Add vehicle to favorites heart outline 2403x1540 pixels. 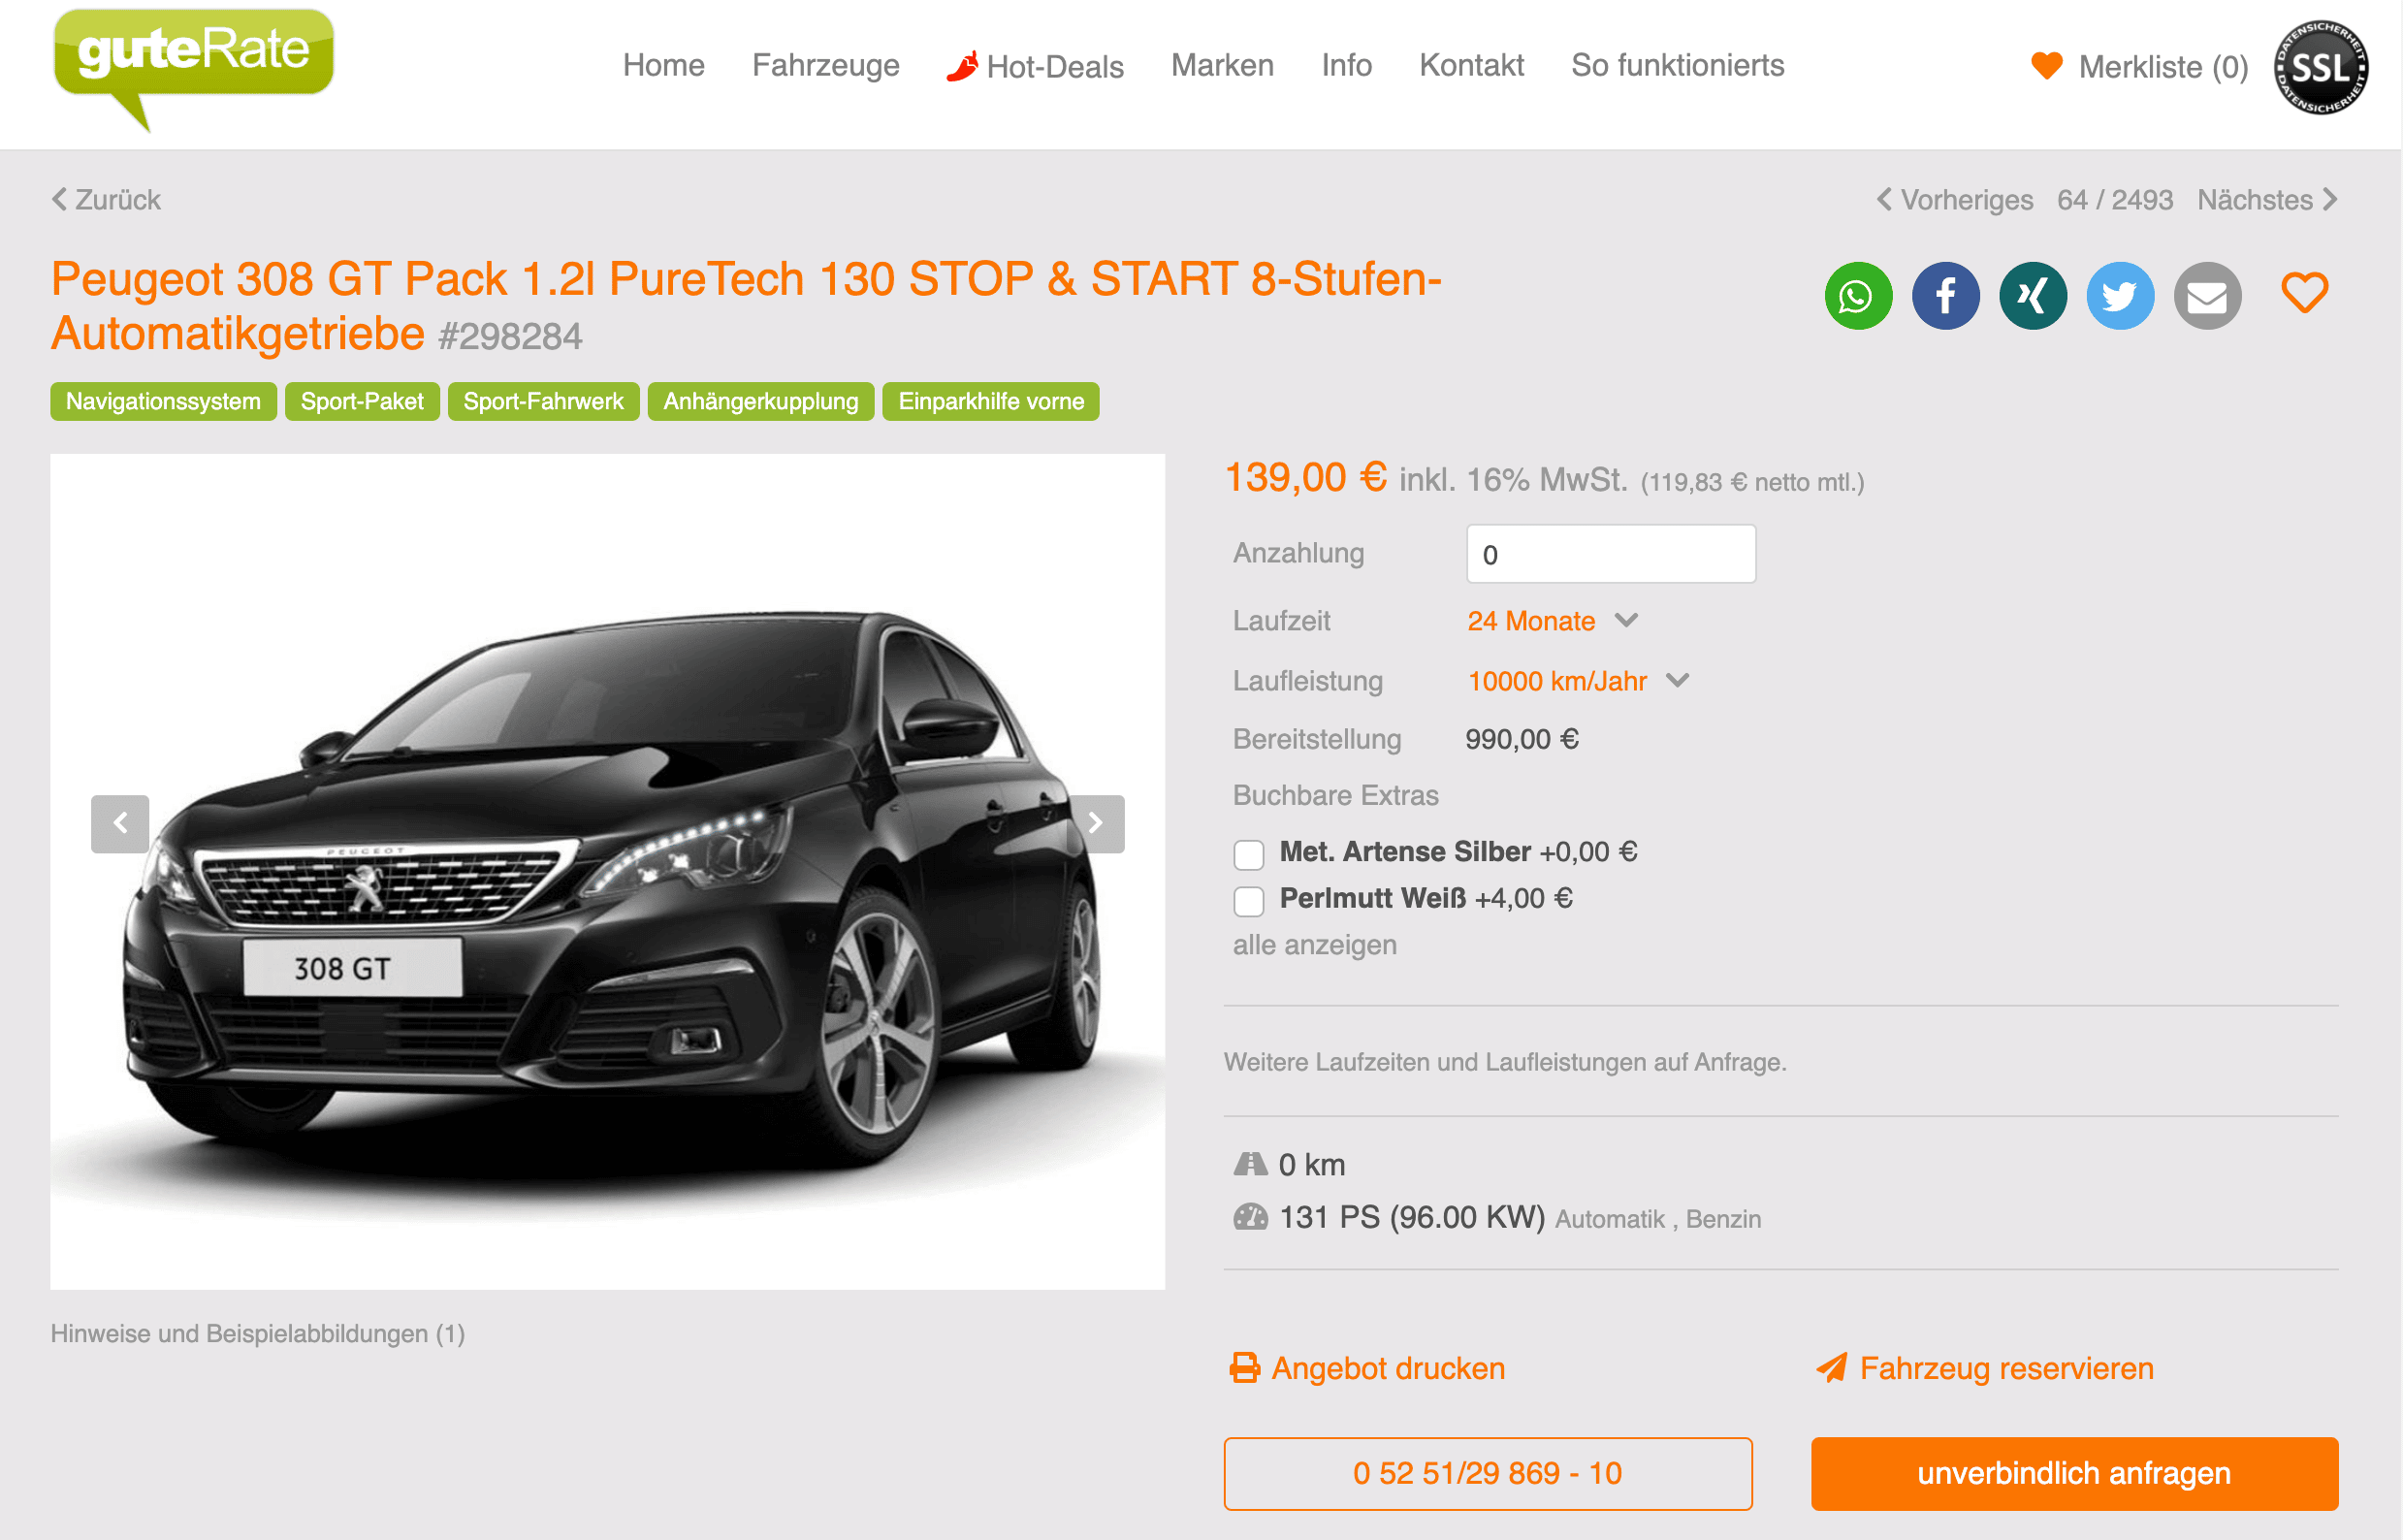tap(2304, 293)
